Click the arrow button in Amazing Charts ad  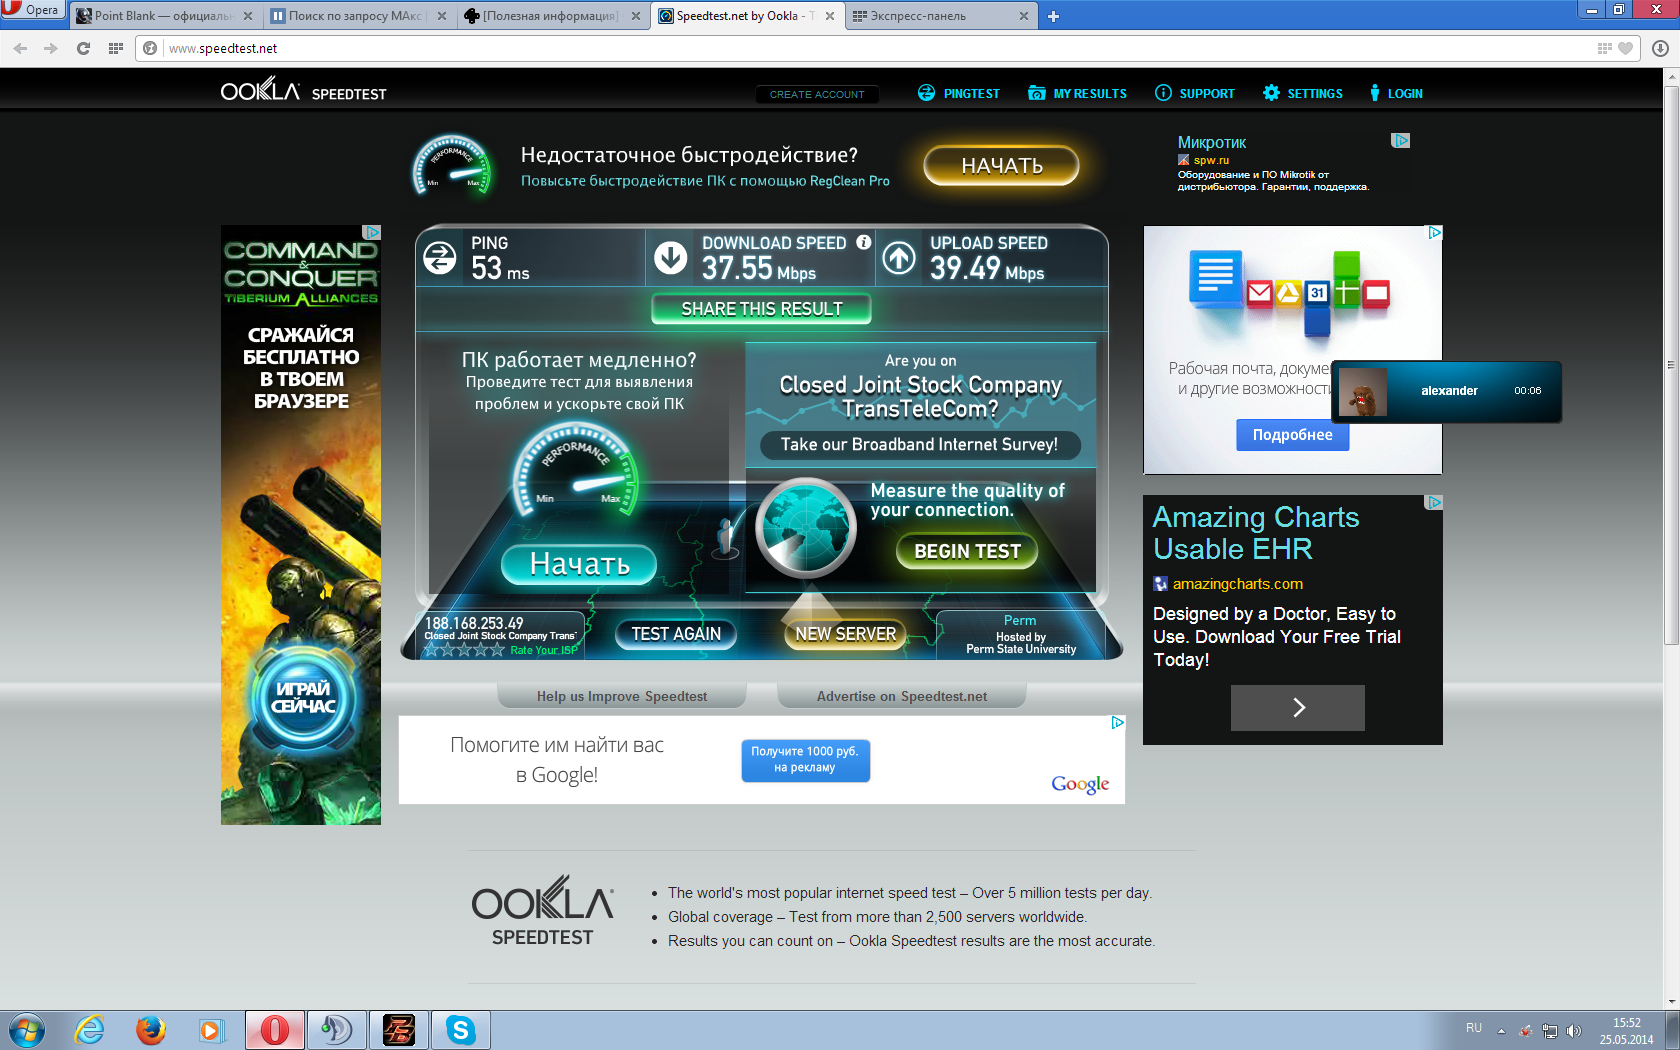[1297, 708]
